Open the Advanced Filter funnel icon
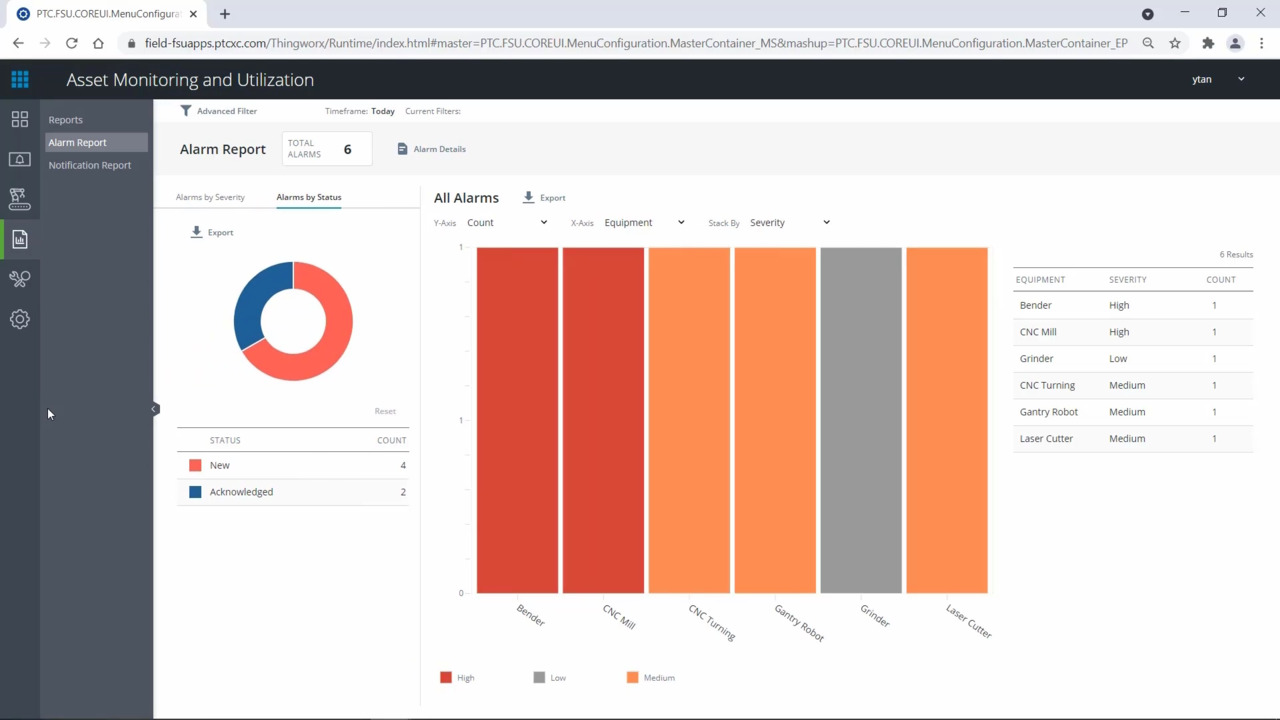The width and height of the screenshot is (1280, 720). click(x=186, y=111)
